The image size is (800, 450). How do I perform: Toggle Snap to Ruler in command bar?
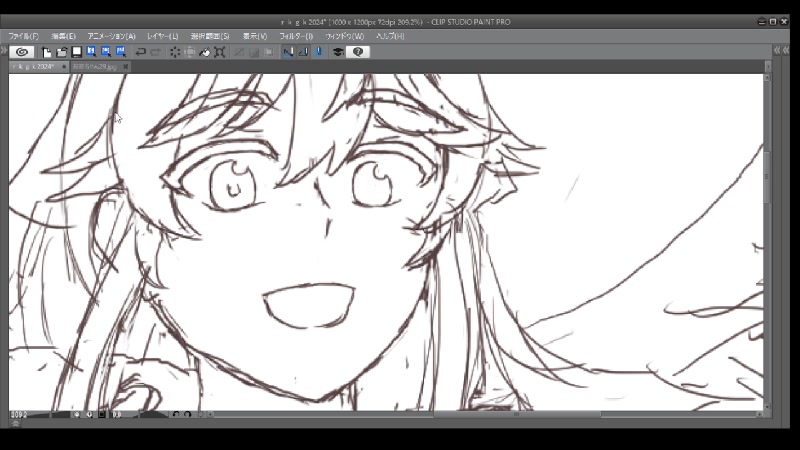pos(288,52)
